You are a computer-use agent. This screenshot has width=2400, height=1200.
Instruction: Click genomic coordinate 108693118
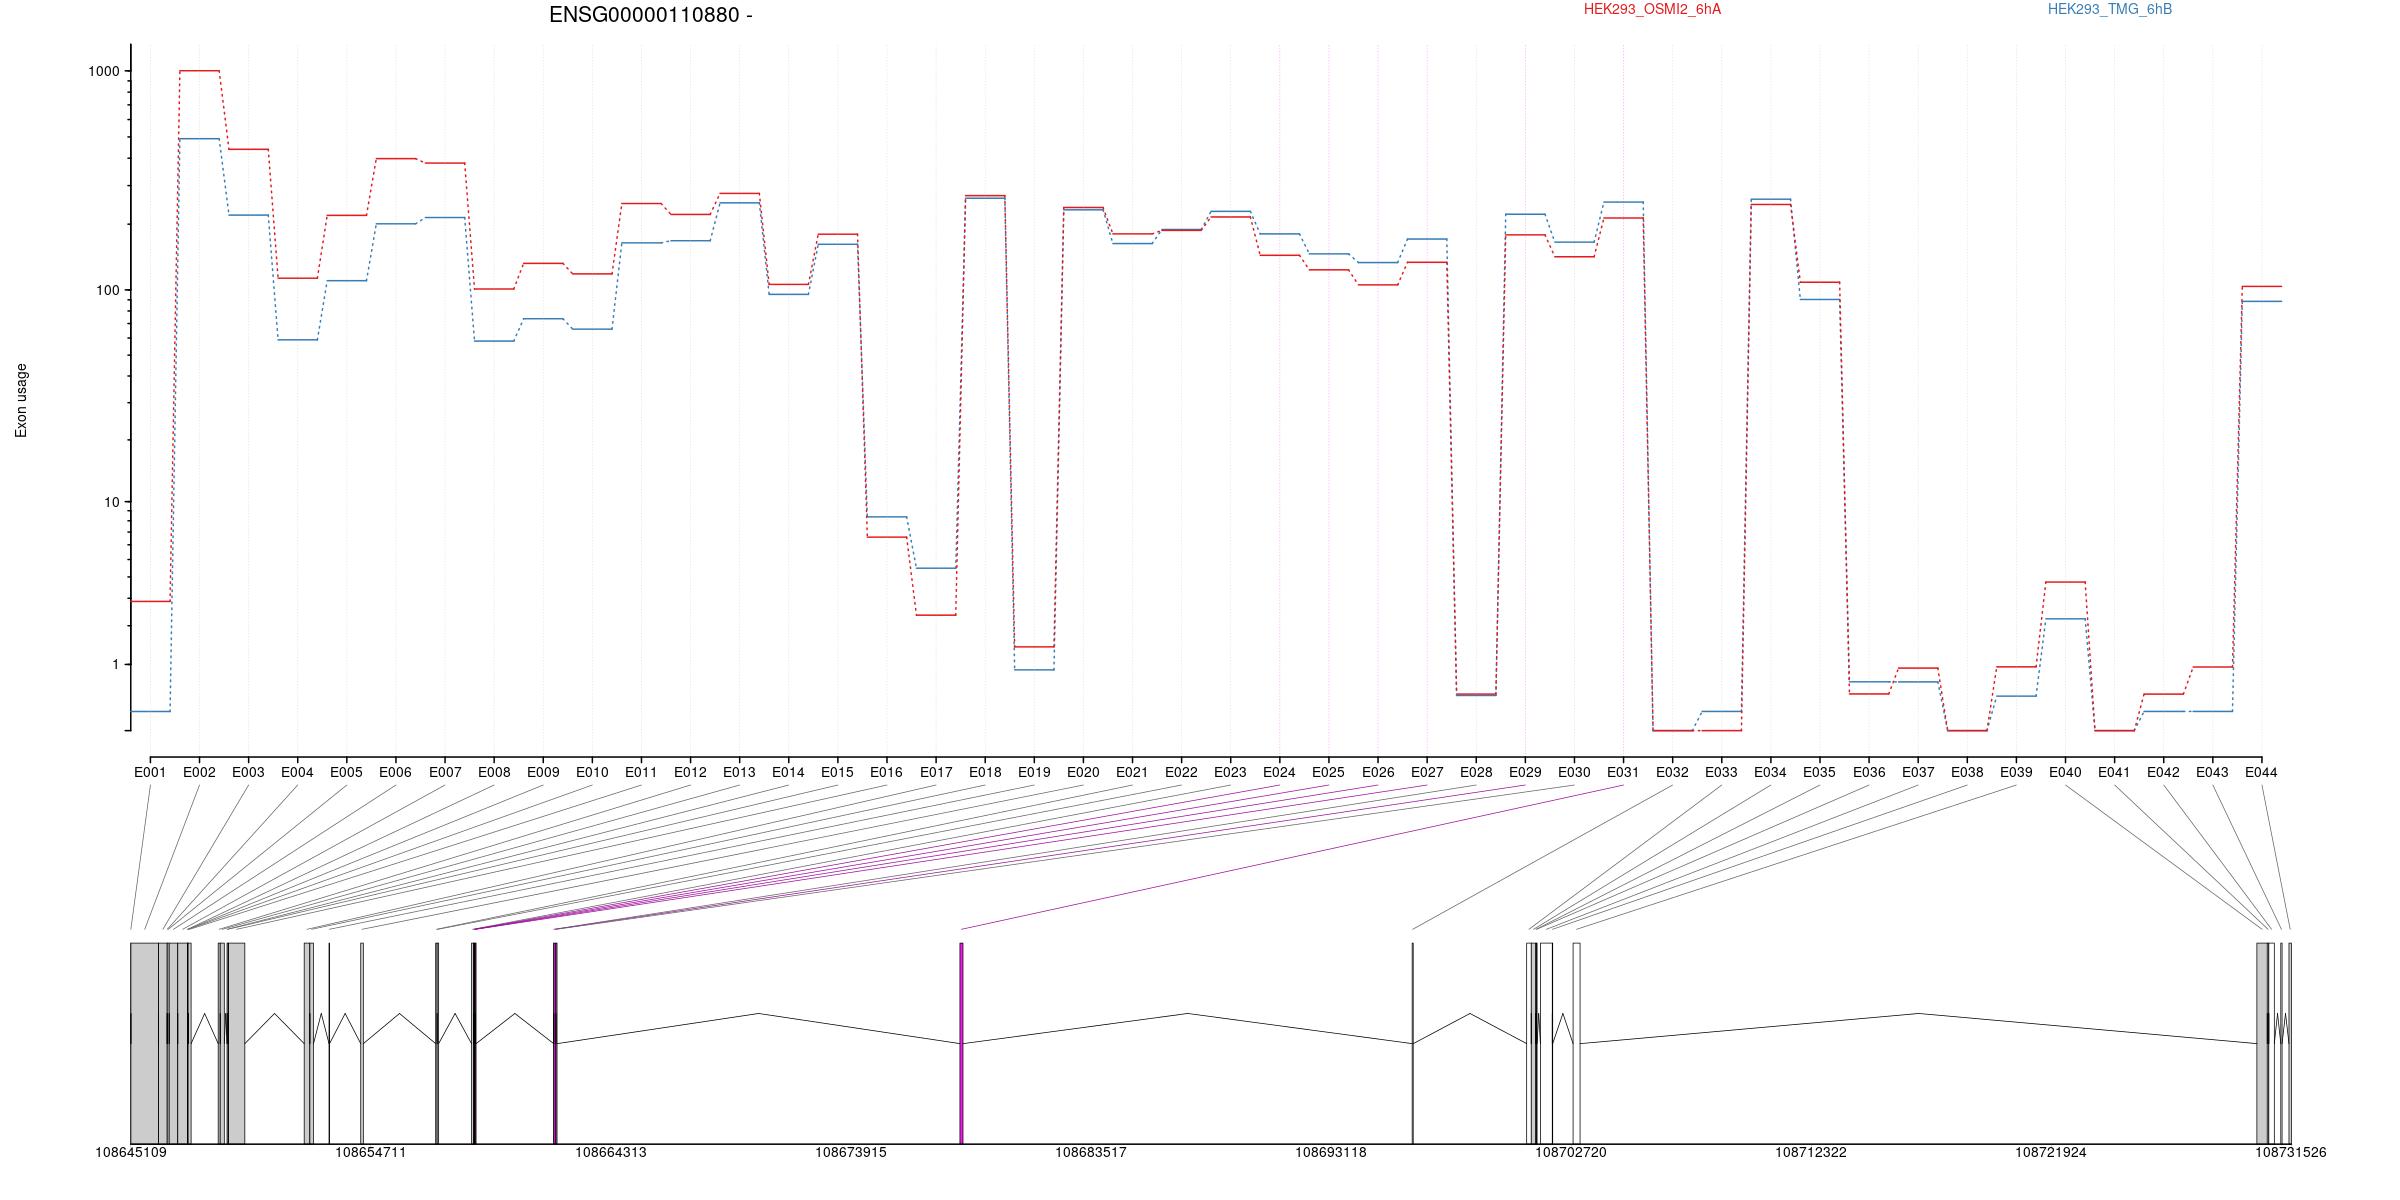point(1331,1152)
